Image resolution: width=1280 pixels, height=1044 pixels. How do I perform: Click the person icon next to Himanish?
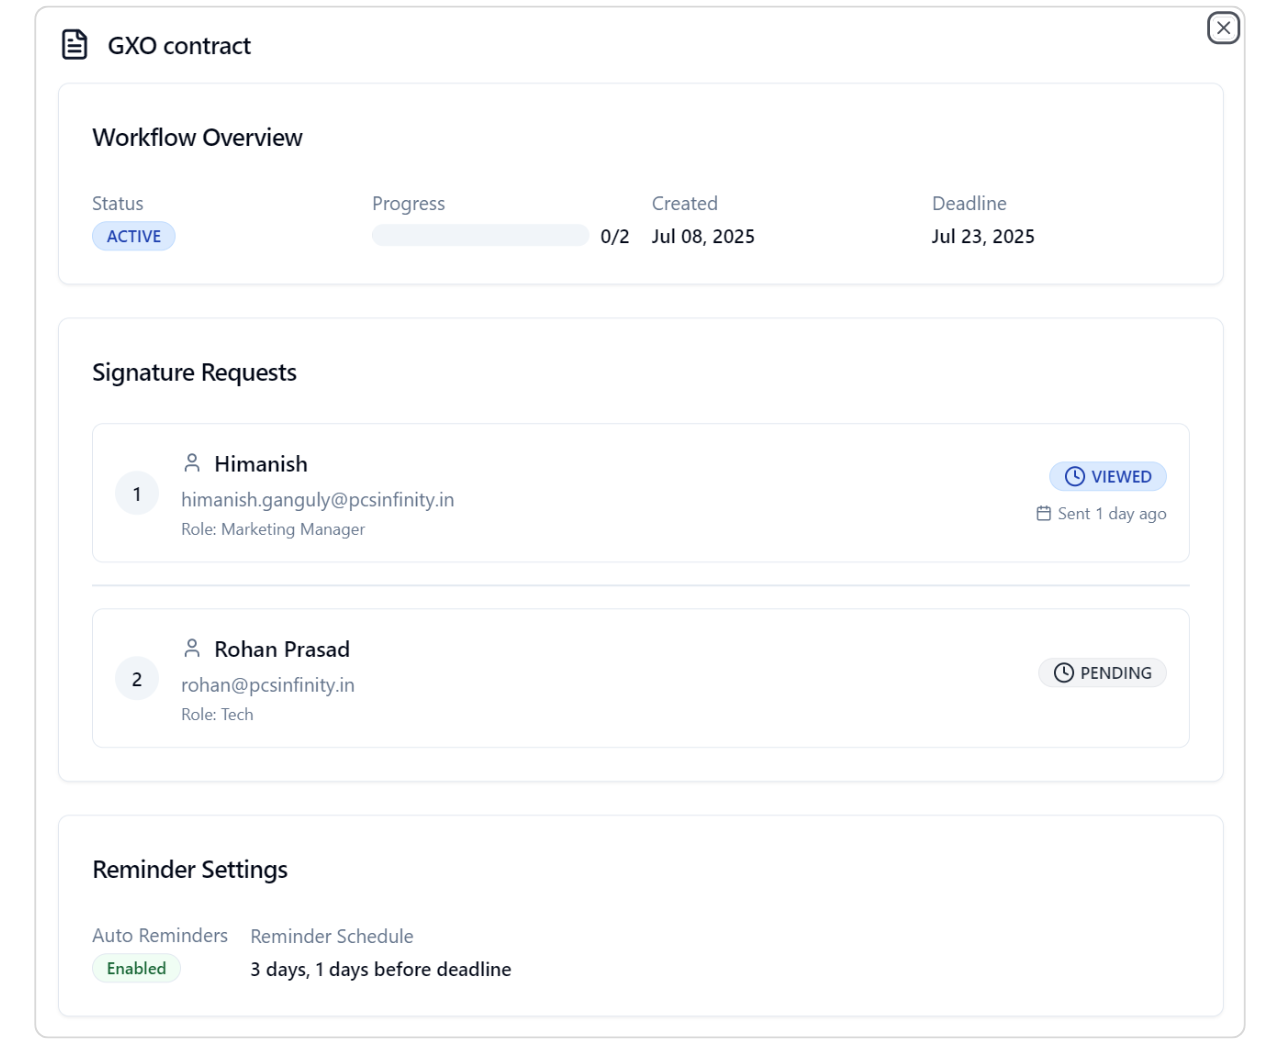click(192, 463)
